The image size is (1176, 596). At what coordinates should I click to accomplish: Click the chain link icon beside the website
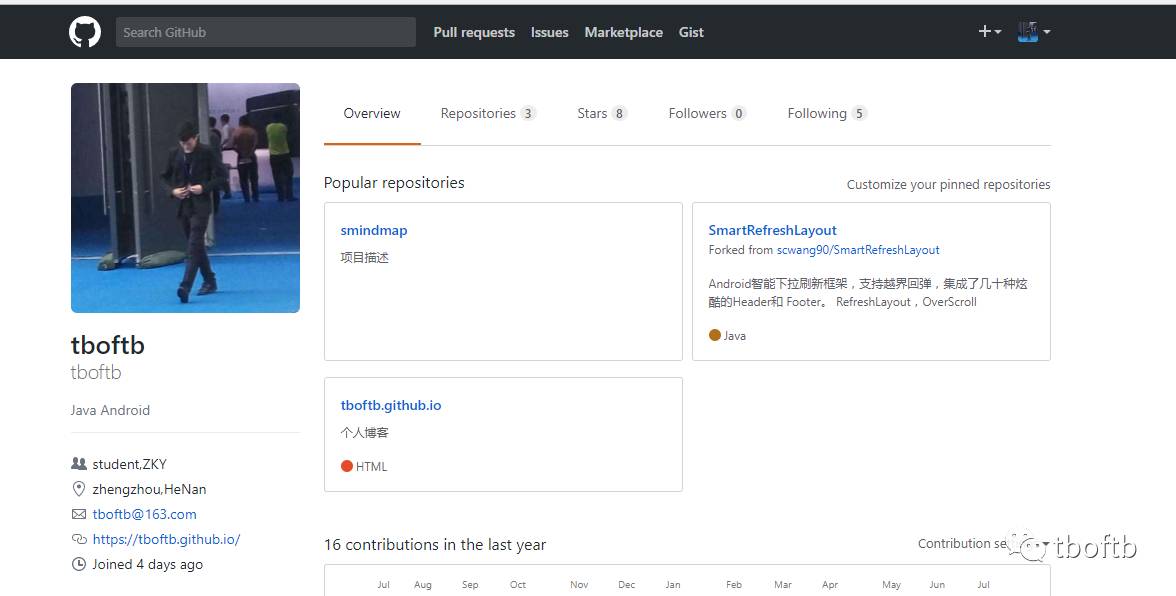(79, 539)
